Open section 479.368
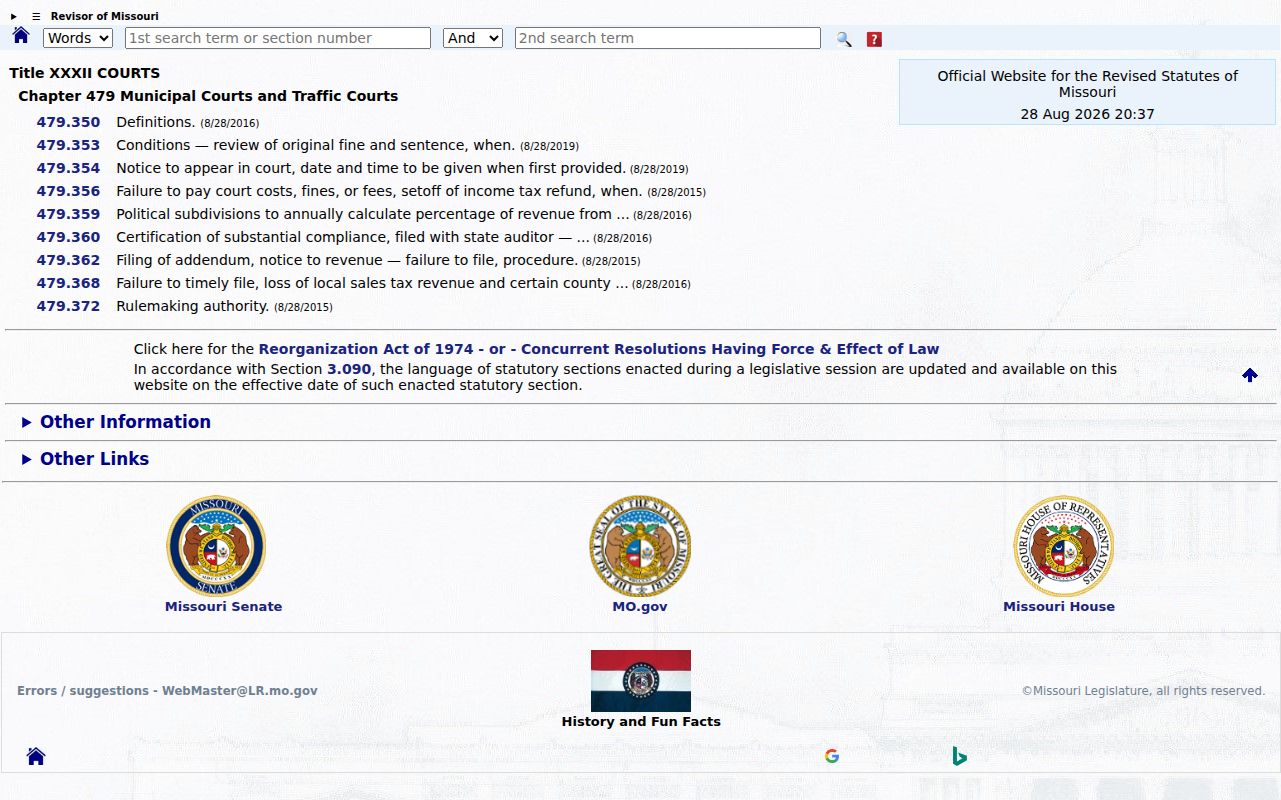The image size is (1281, 800). [x=68, y=283]
